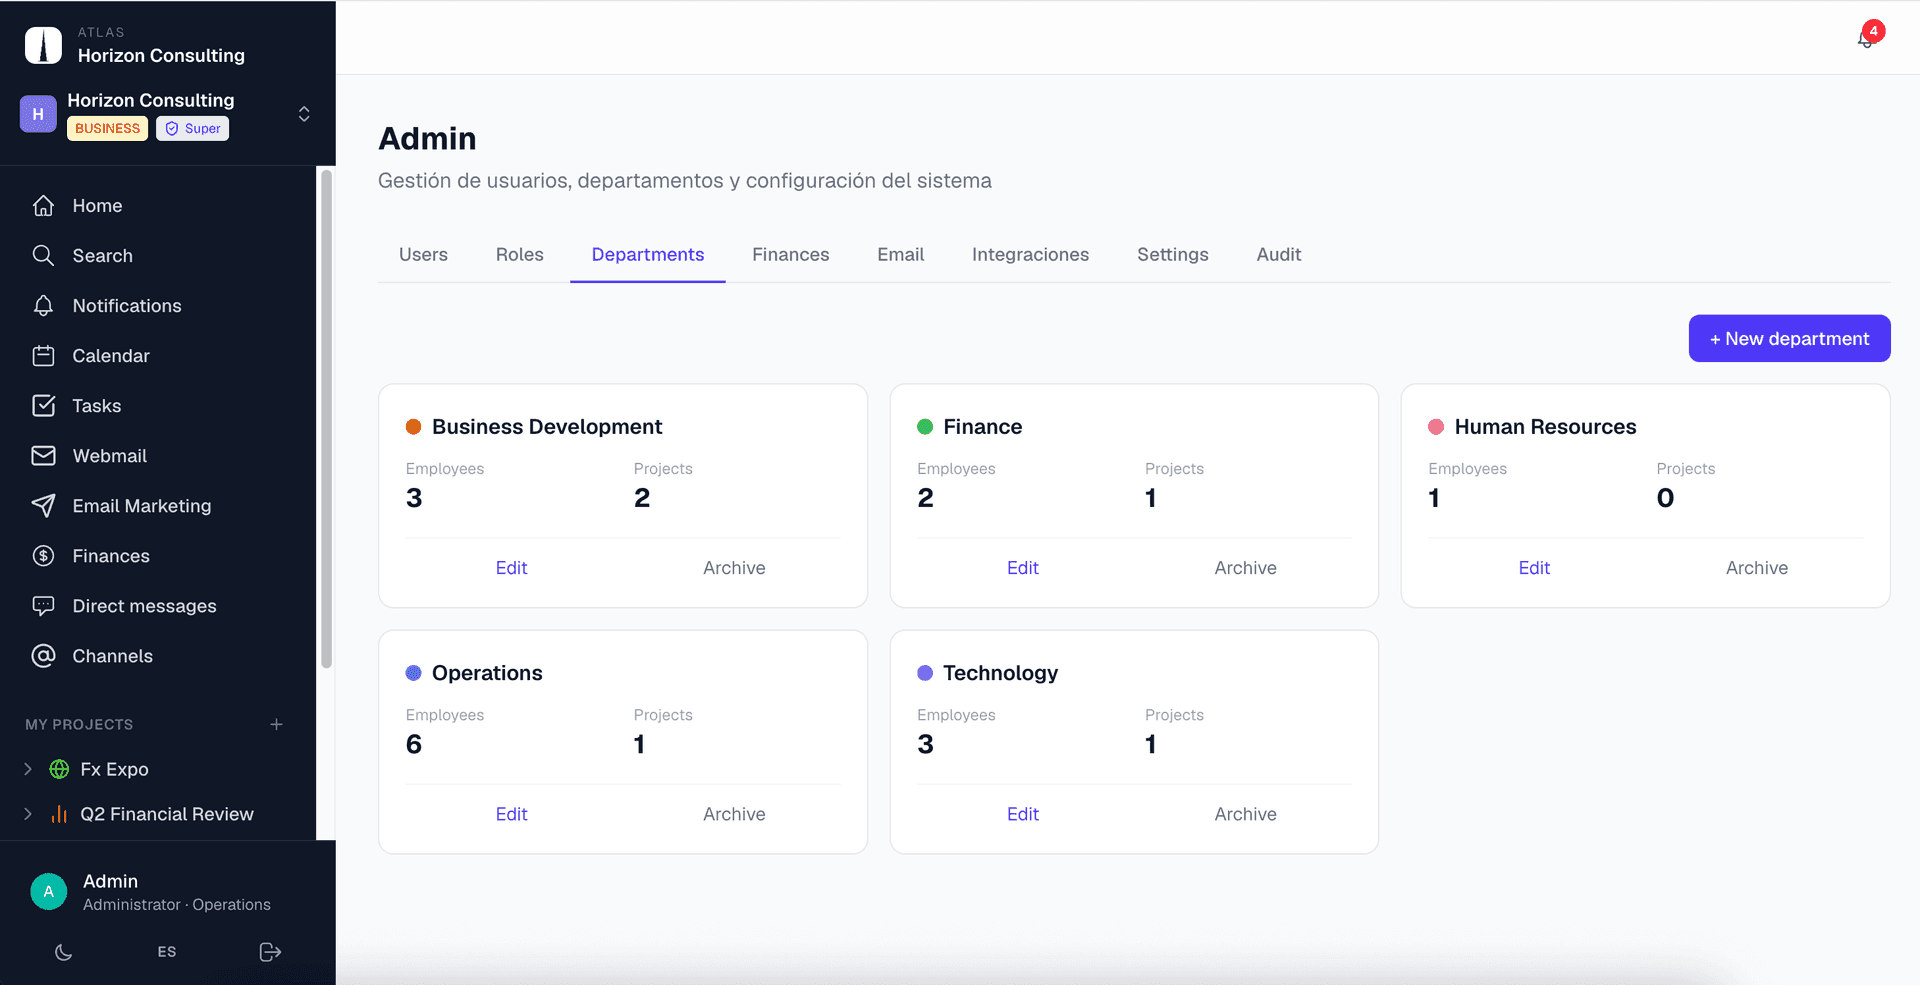Click the Fx Expo globe icon
1920x985 pixels.
59,769
